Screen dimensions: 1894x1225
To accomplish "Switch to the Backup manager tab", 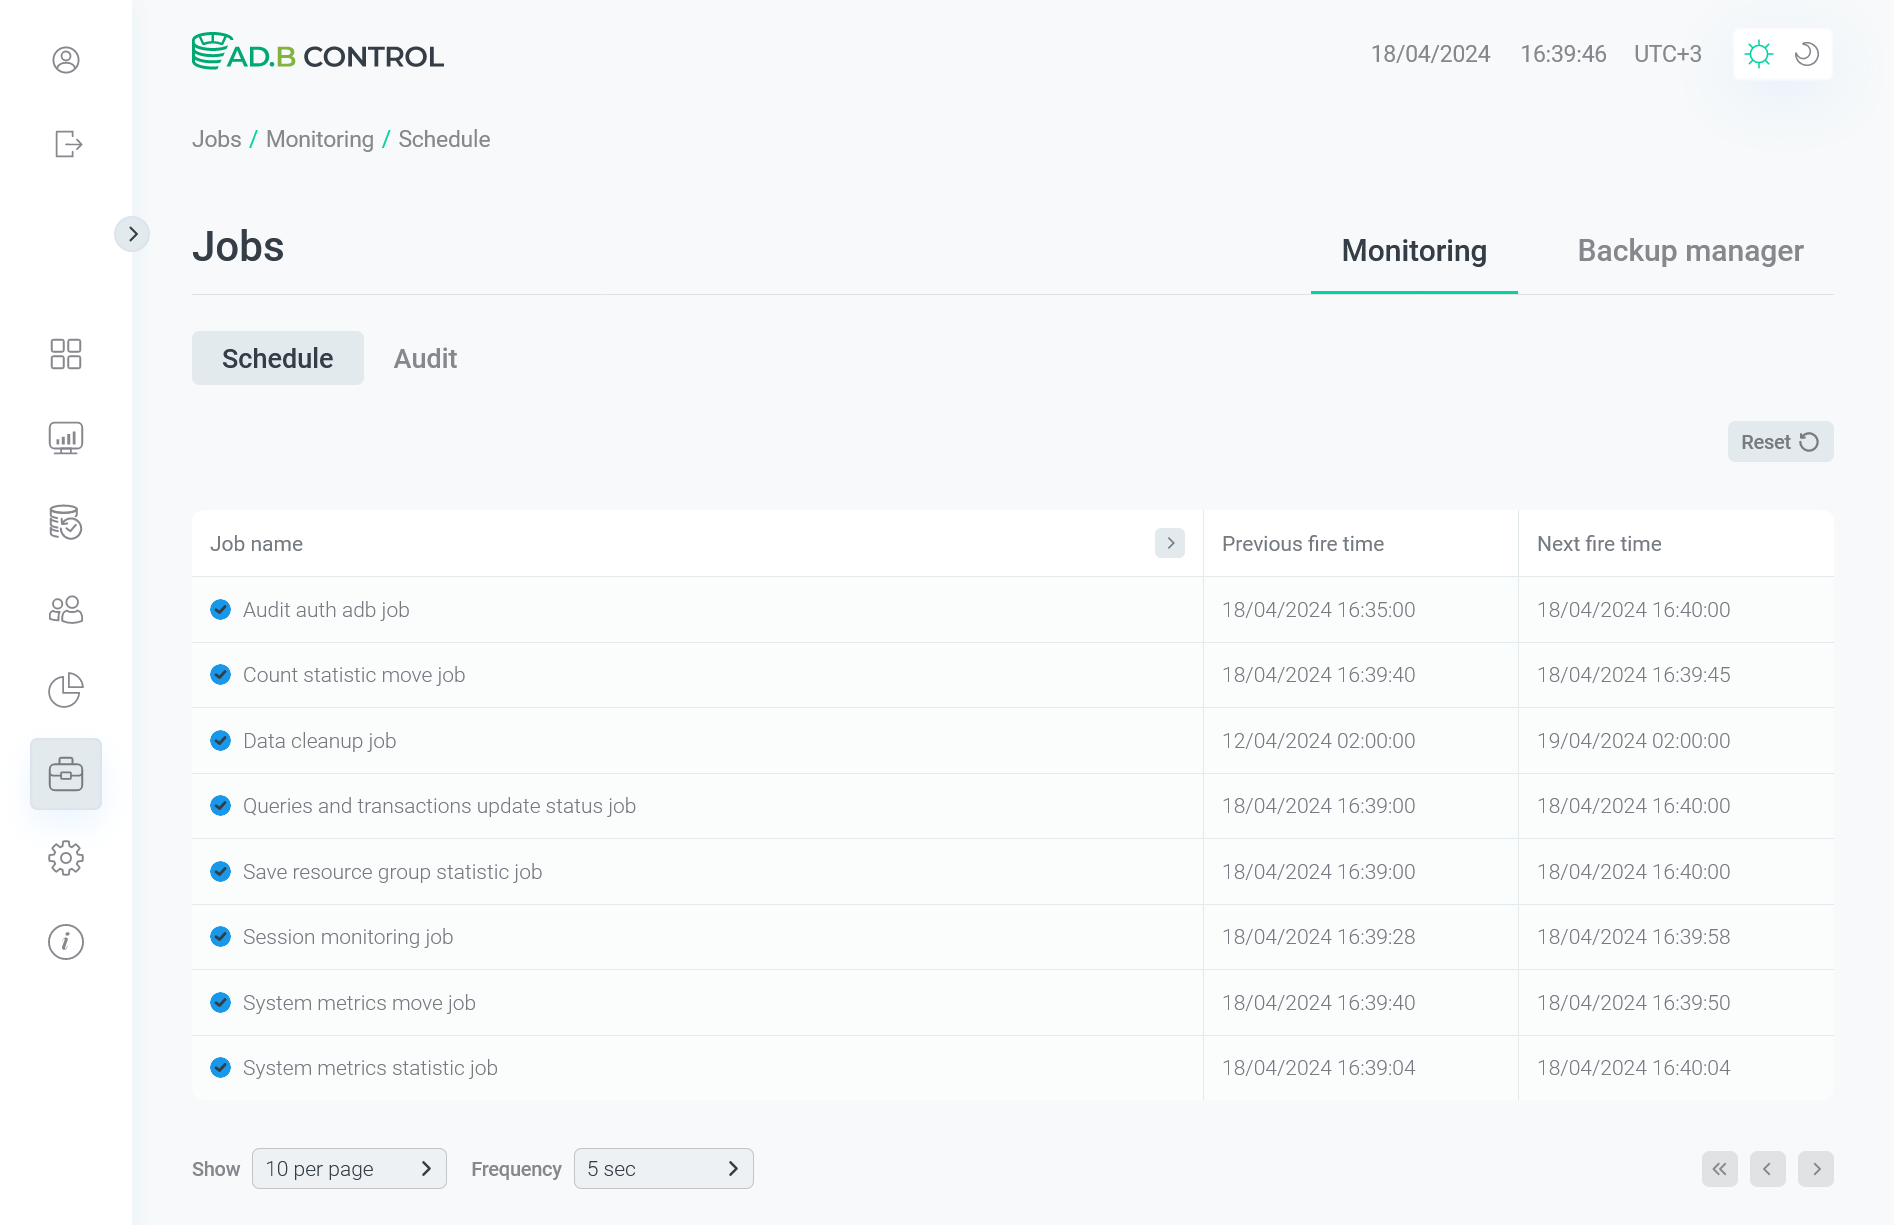I will (1690, 250).
